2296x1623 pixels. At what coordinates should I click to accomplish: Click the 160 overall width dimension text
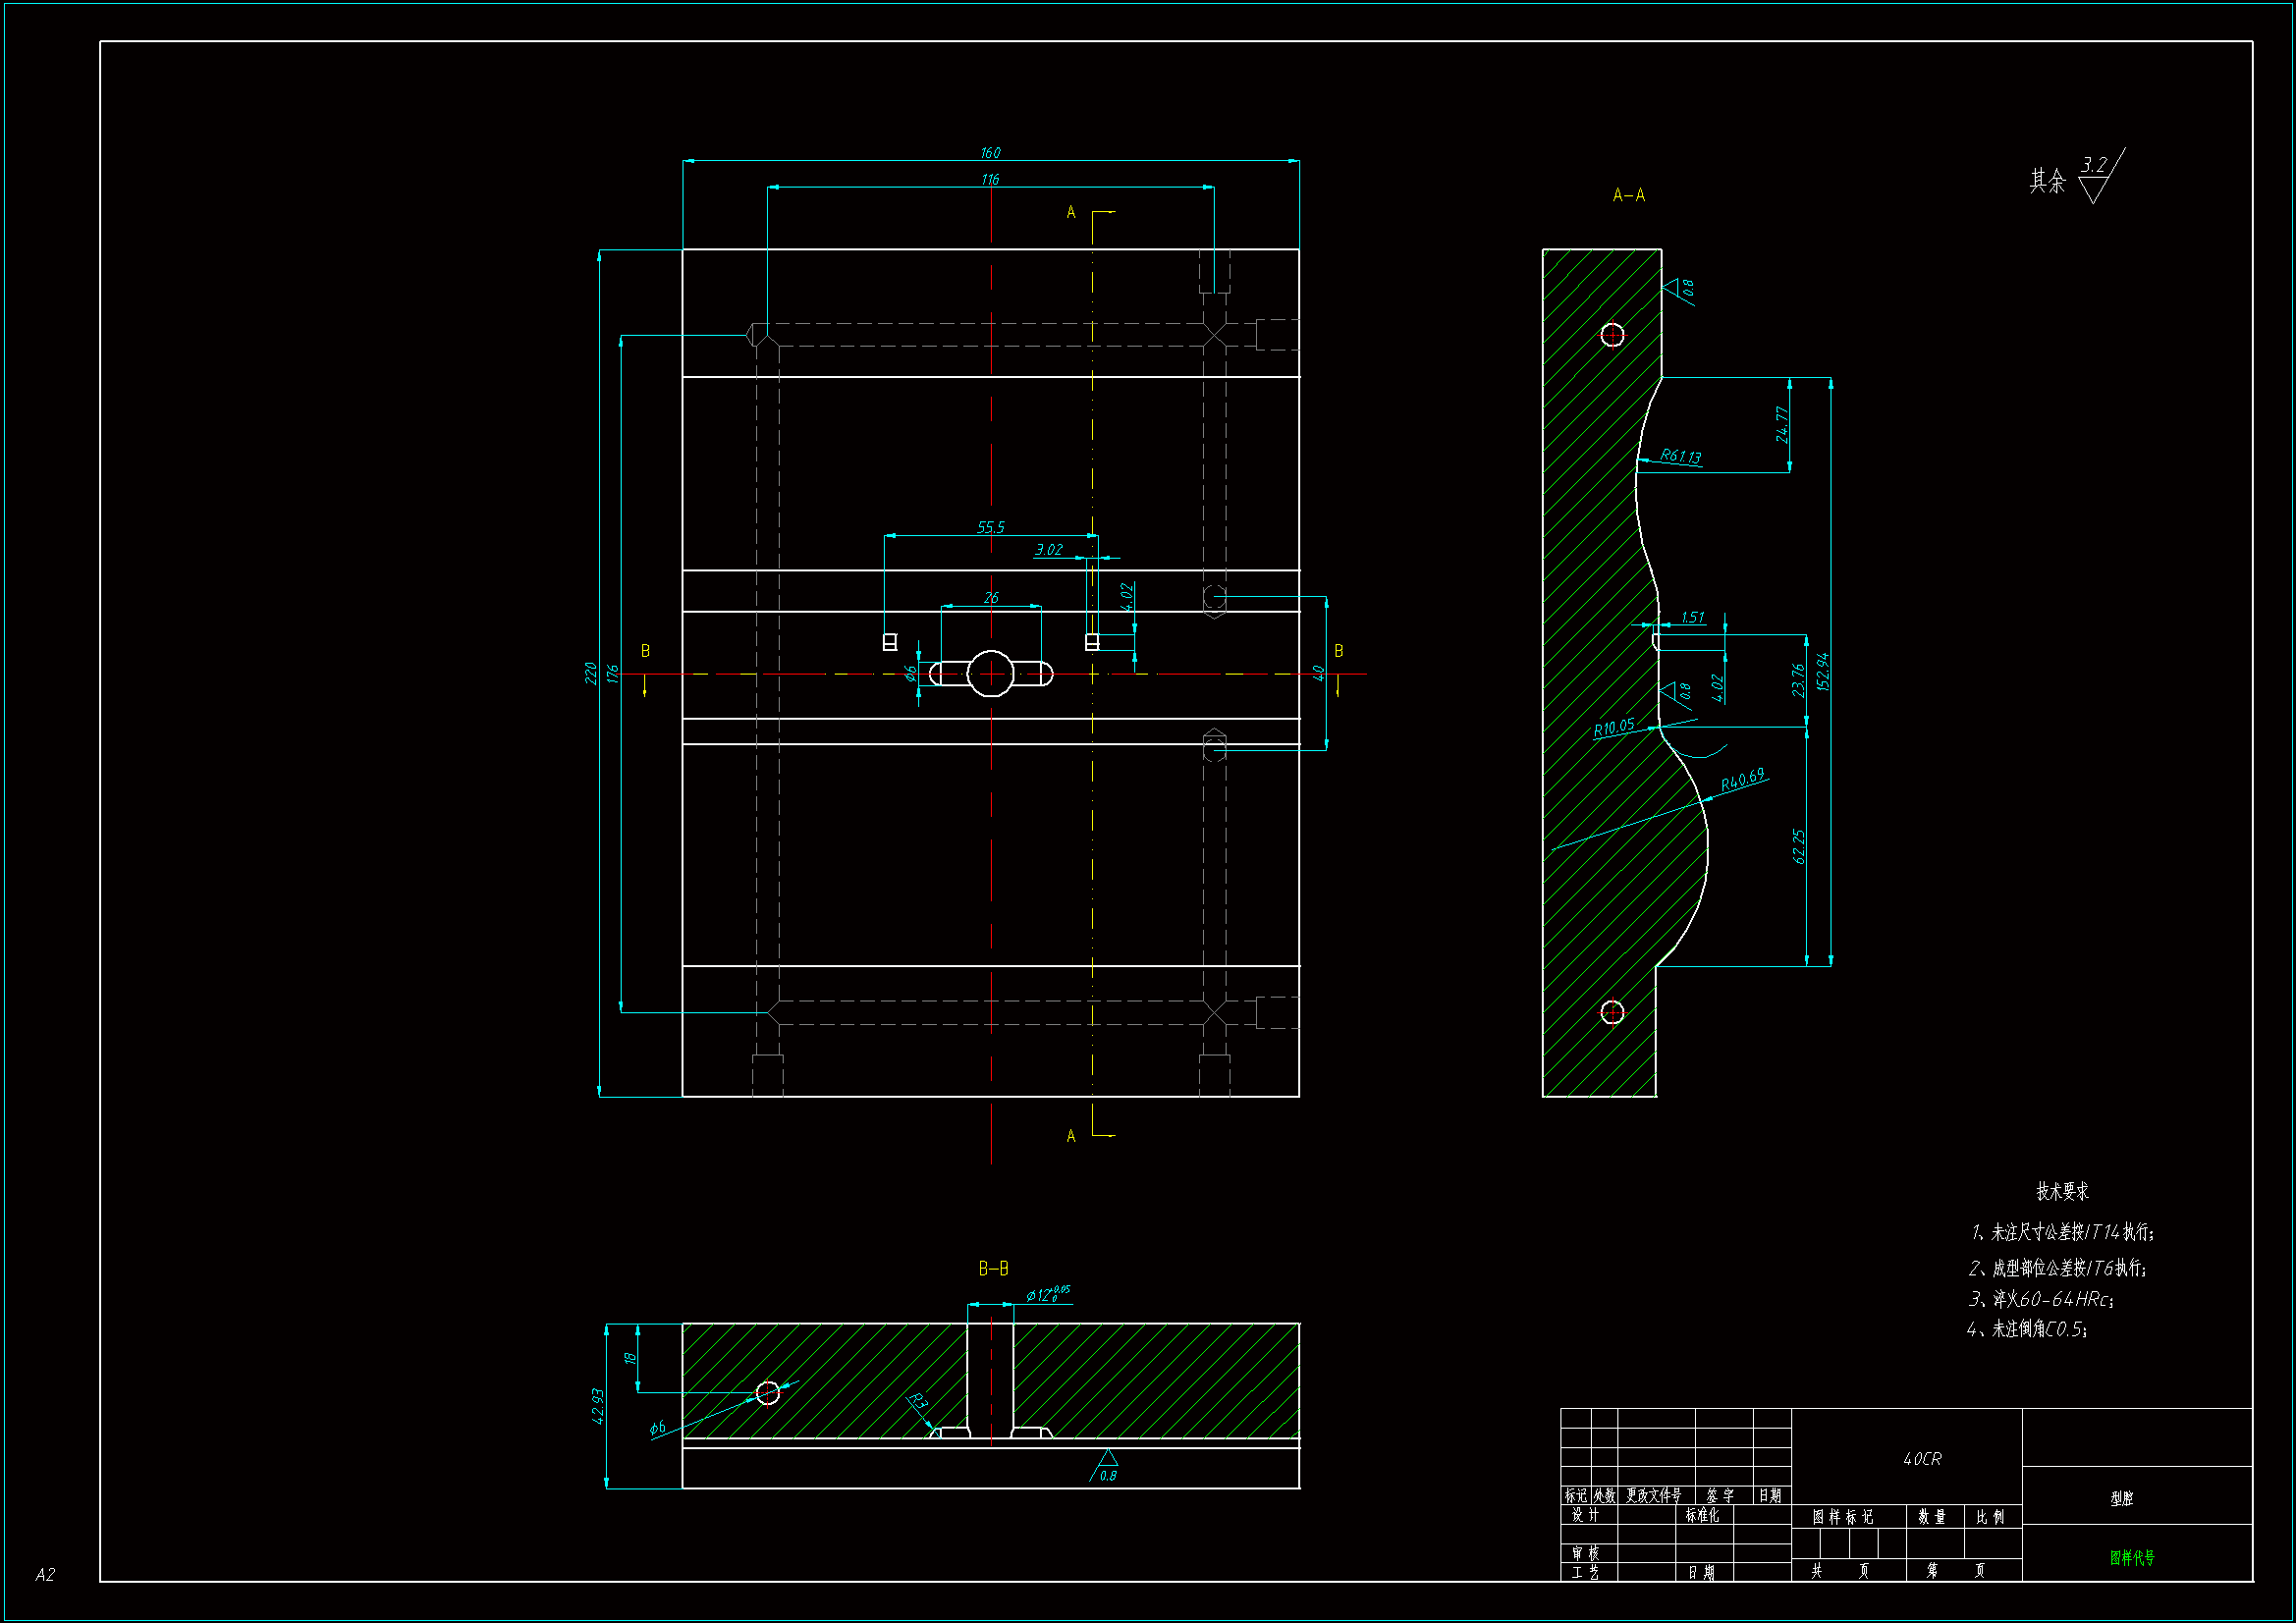990,153
